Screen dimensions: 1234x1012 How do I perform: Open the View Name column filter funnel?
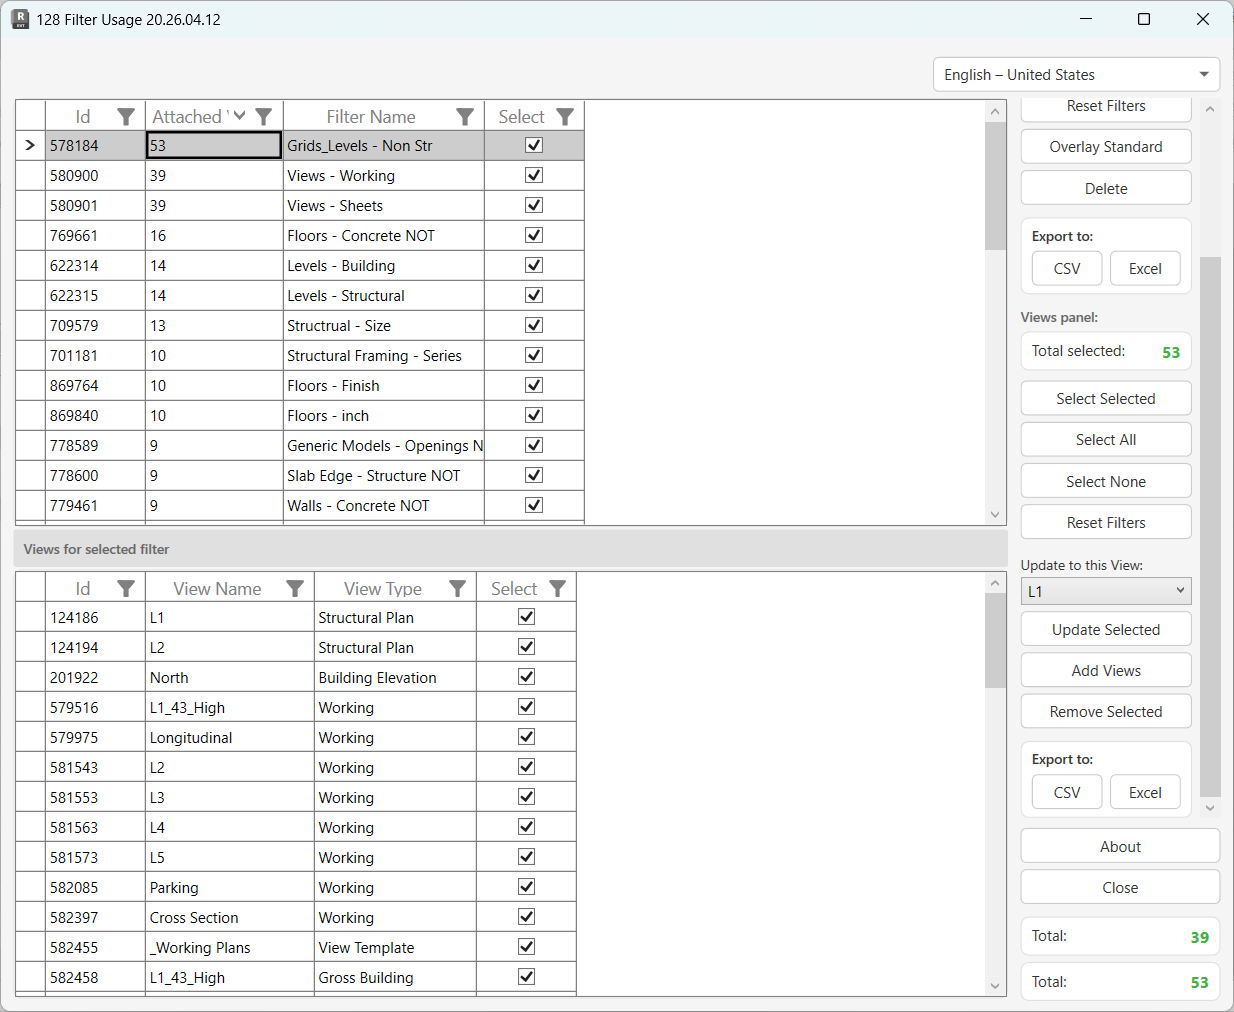click(x=295, y=588)
